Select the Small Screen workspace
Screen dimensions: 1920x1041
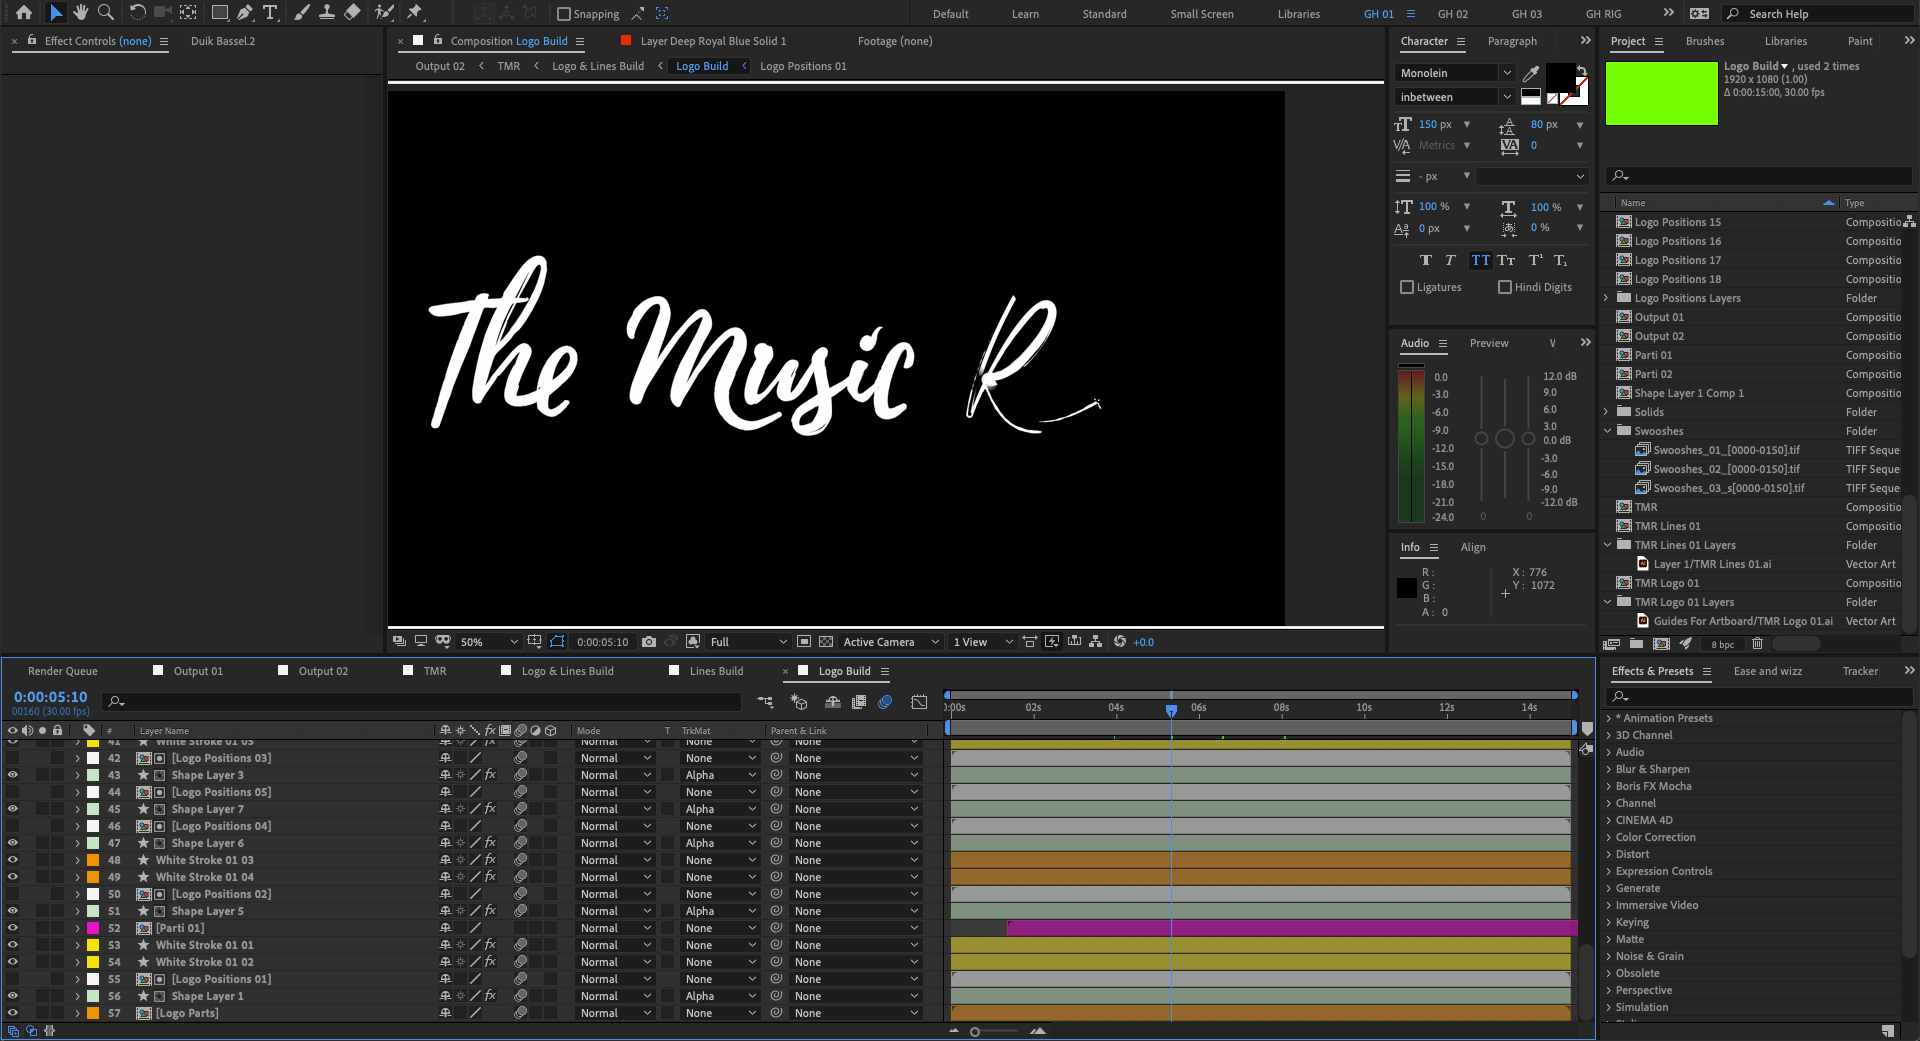[1202, 14]
